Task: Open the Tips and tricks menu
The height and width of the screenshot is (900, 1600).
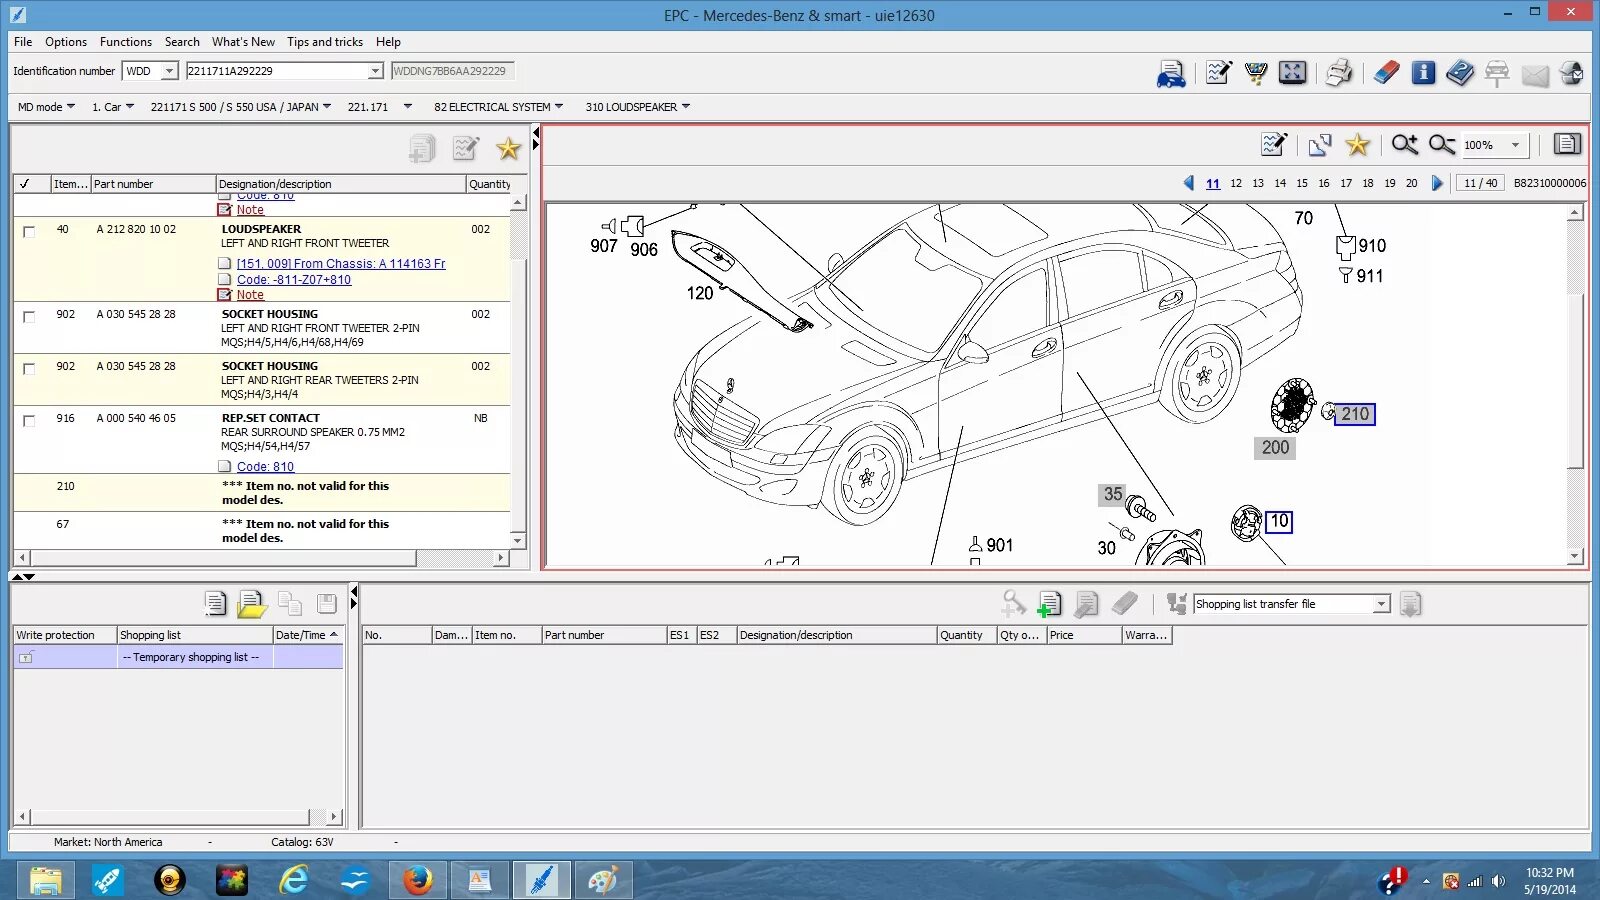Action: coord(325,42)
